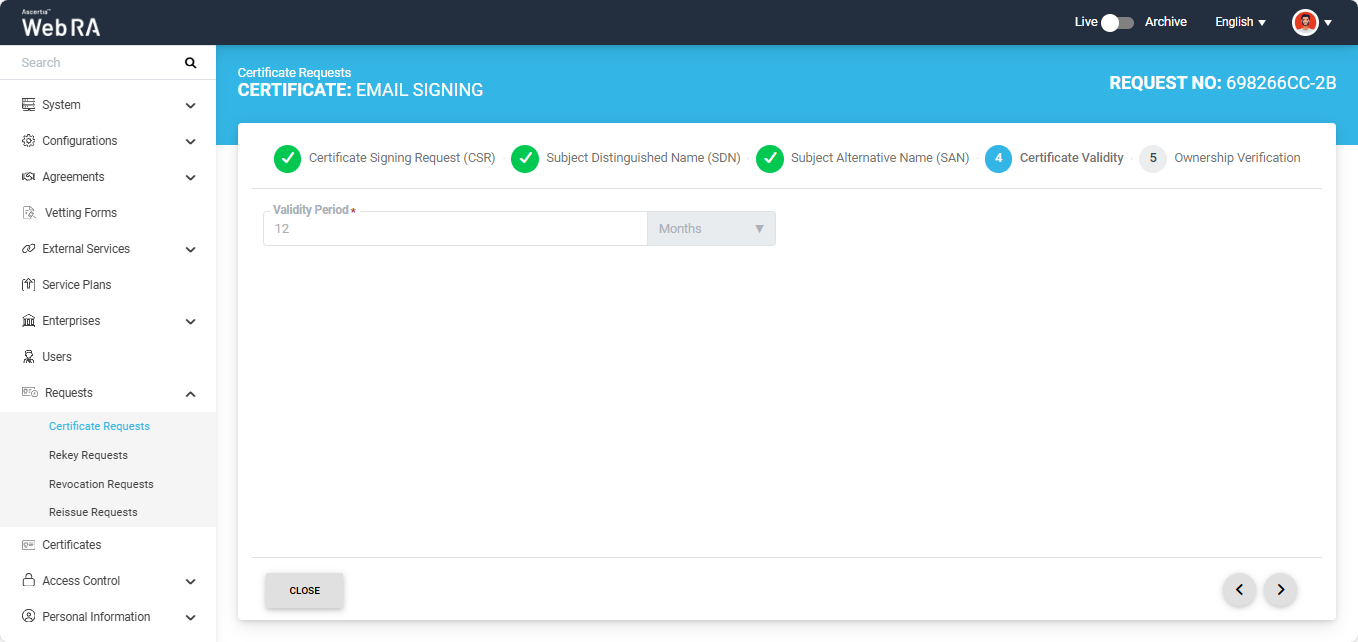Click the Validity Period input field
The image size is (1358, 642).
point(455,229)
